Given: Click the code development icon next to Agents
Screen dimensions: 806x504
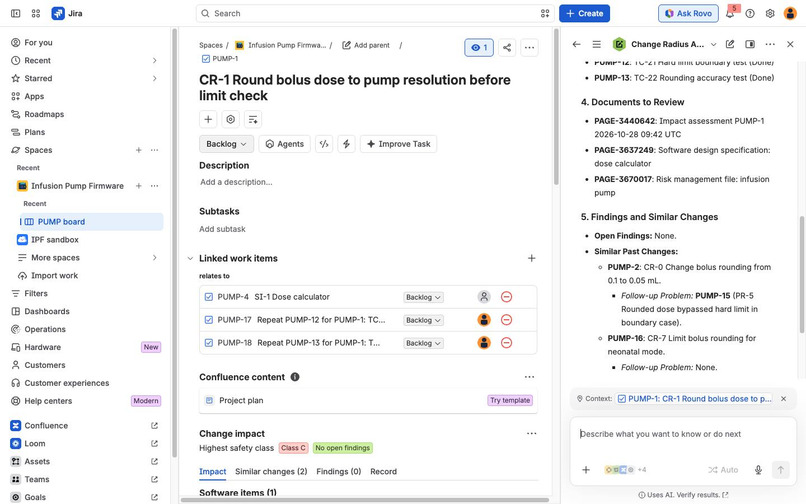Looking at the screenshot, I should (x=324, y=144).
